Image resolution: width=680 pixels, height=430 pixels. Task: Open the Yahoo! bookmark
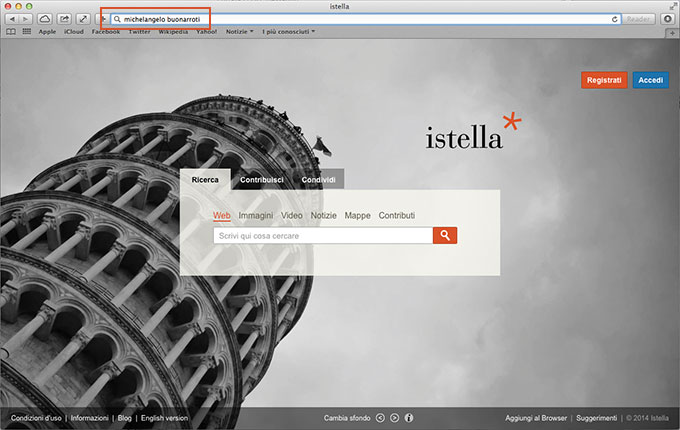[x=206, y=32]
